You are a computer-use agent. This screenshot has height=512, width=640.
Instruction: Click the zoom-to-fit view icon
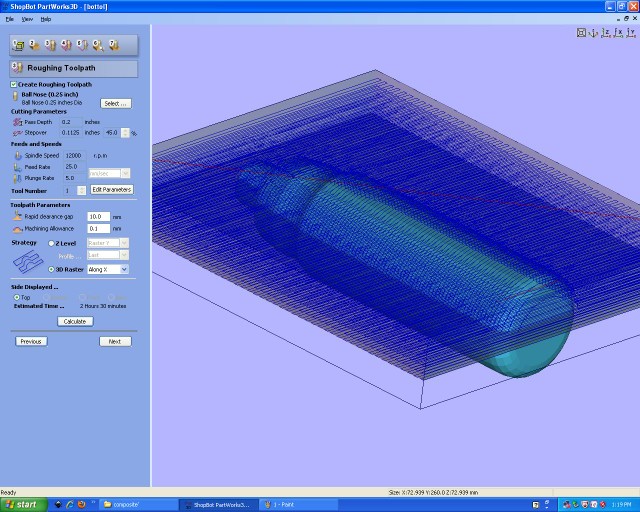(581, 33)
